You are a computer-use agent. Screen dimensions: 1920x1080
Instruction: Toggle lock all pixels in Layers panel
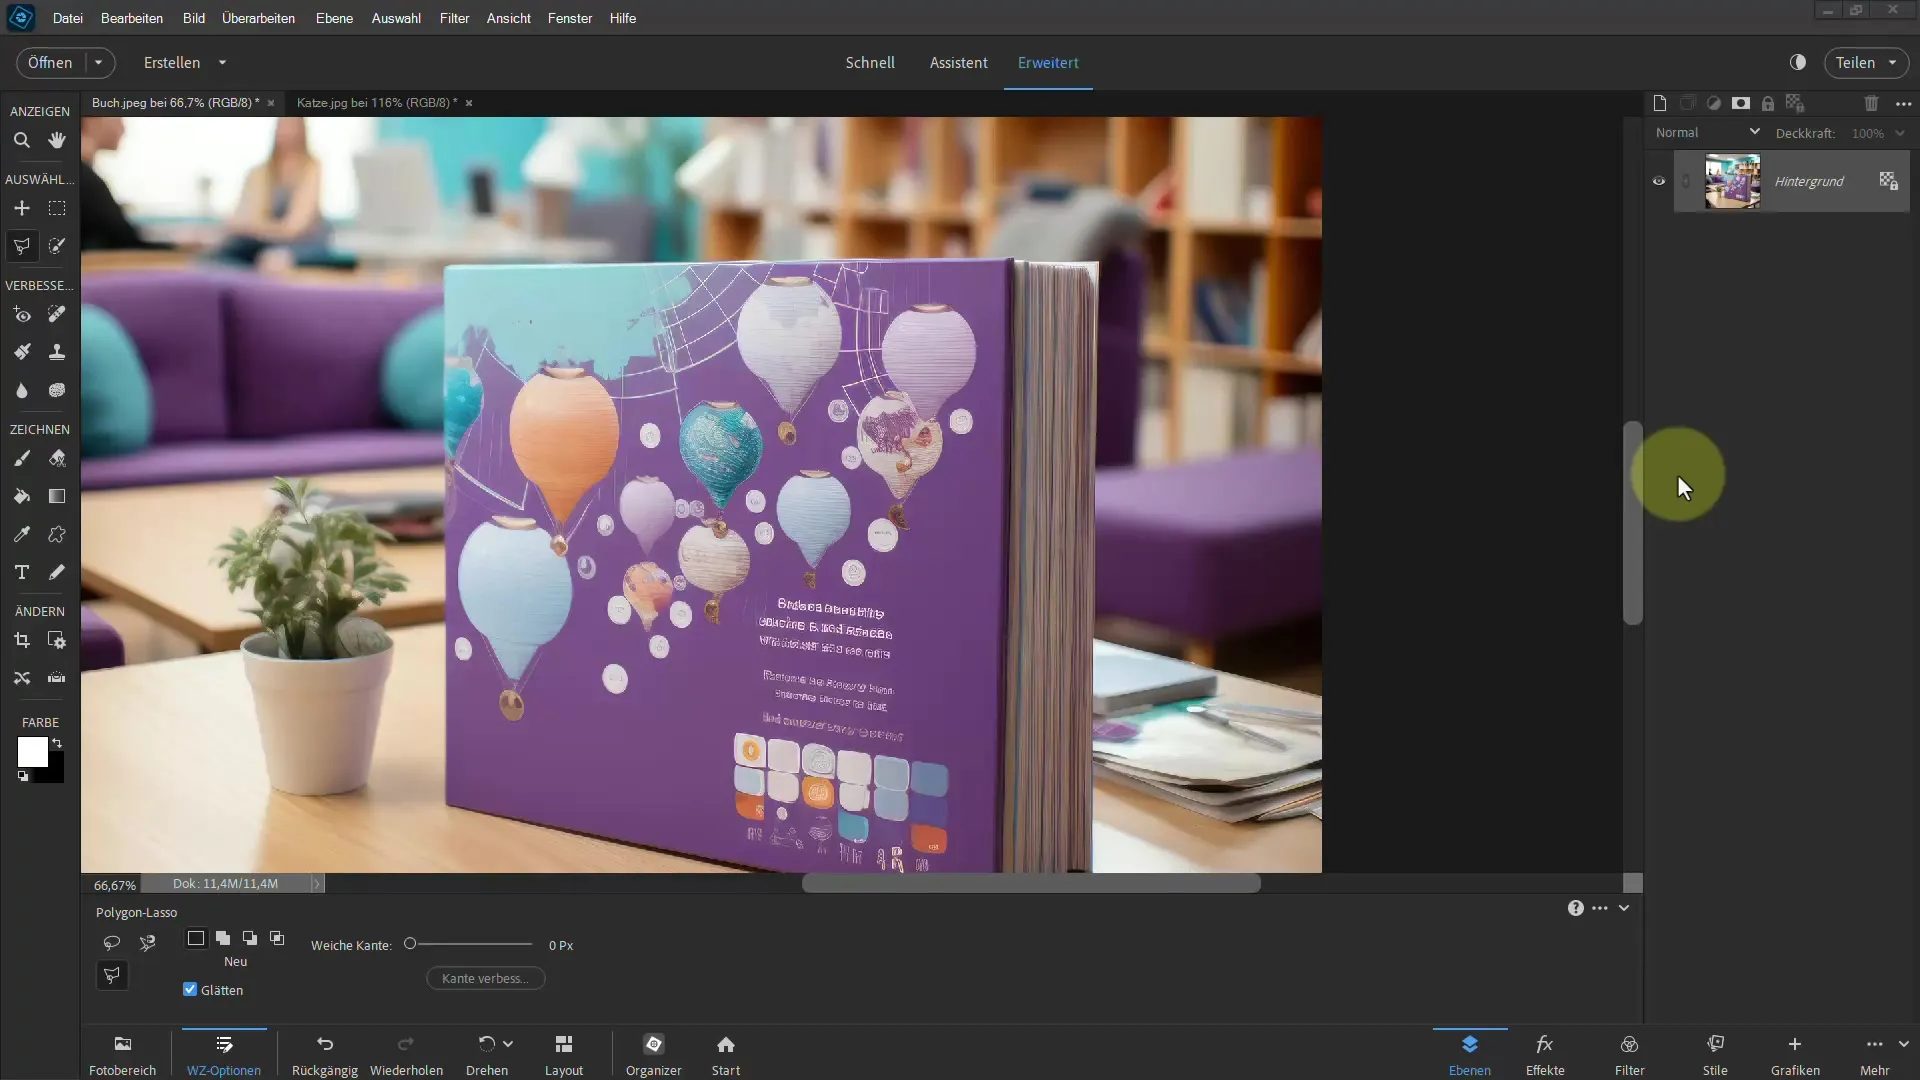[x=1768, y=103]
